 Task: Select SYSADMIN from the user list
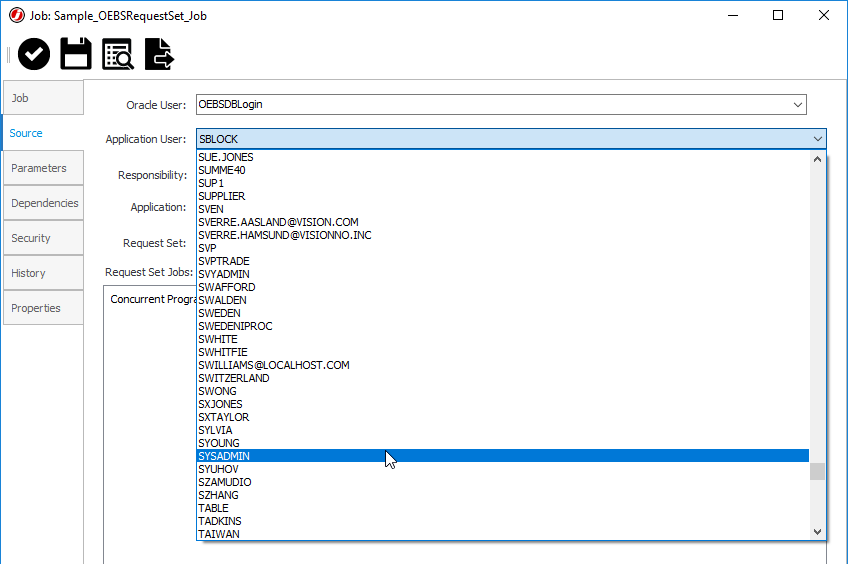pyautogui.click(x=503, y=456)
